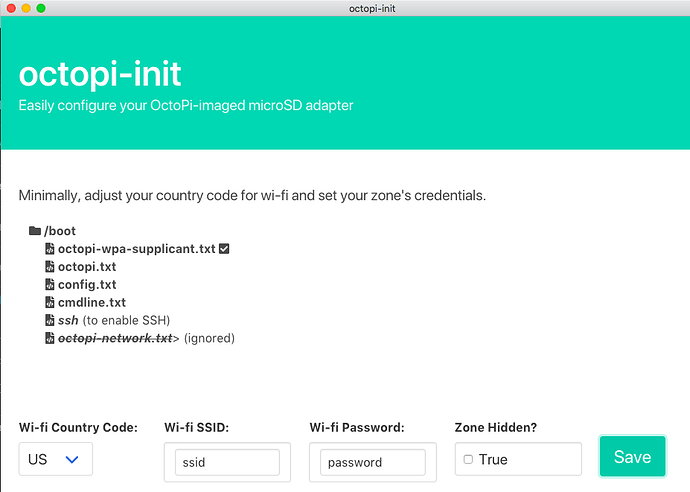
Task: Click the green zoom window button
Action: 41,8
